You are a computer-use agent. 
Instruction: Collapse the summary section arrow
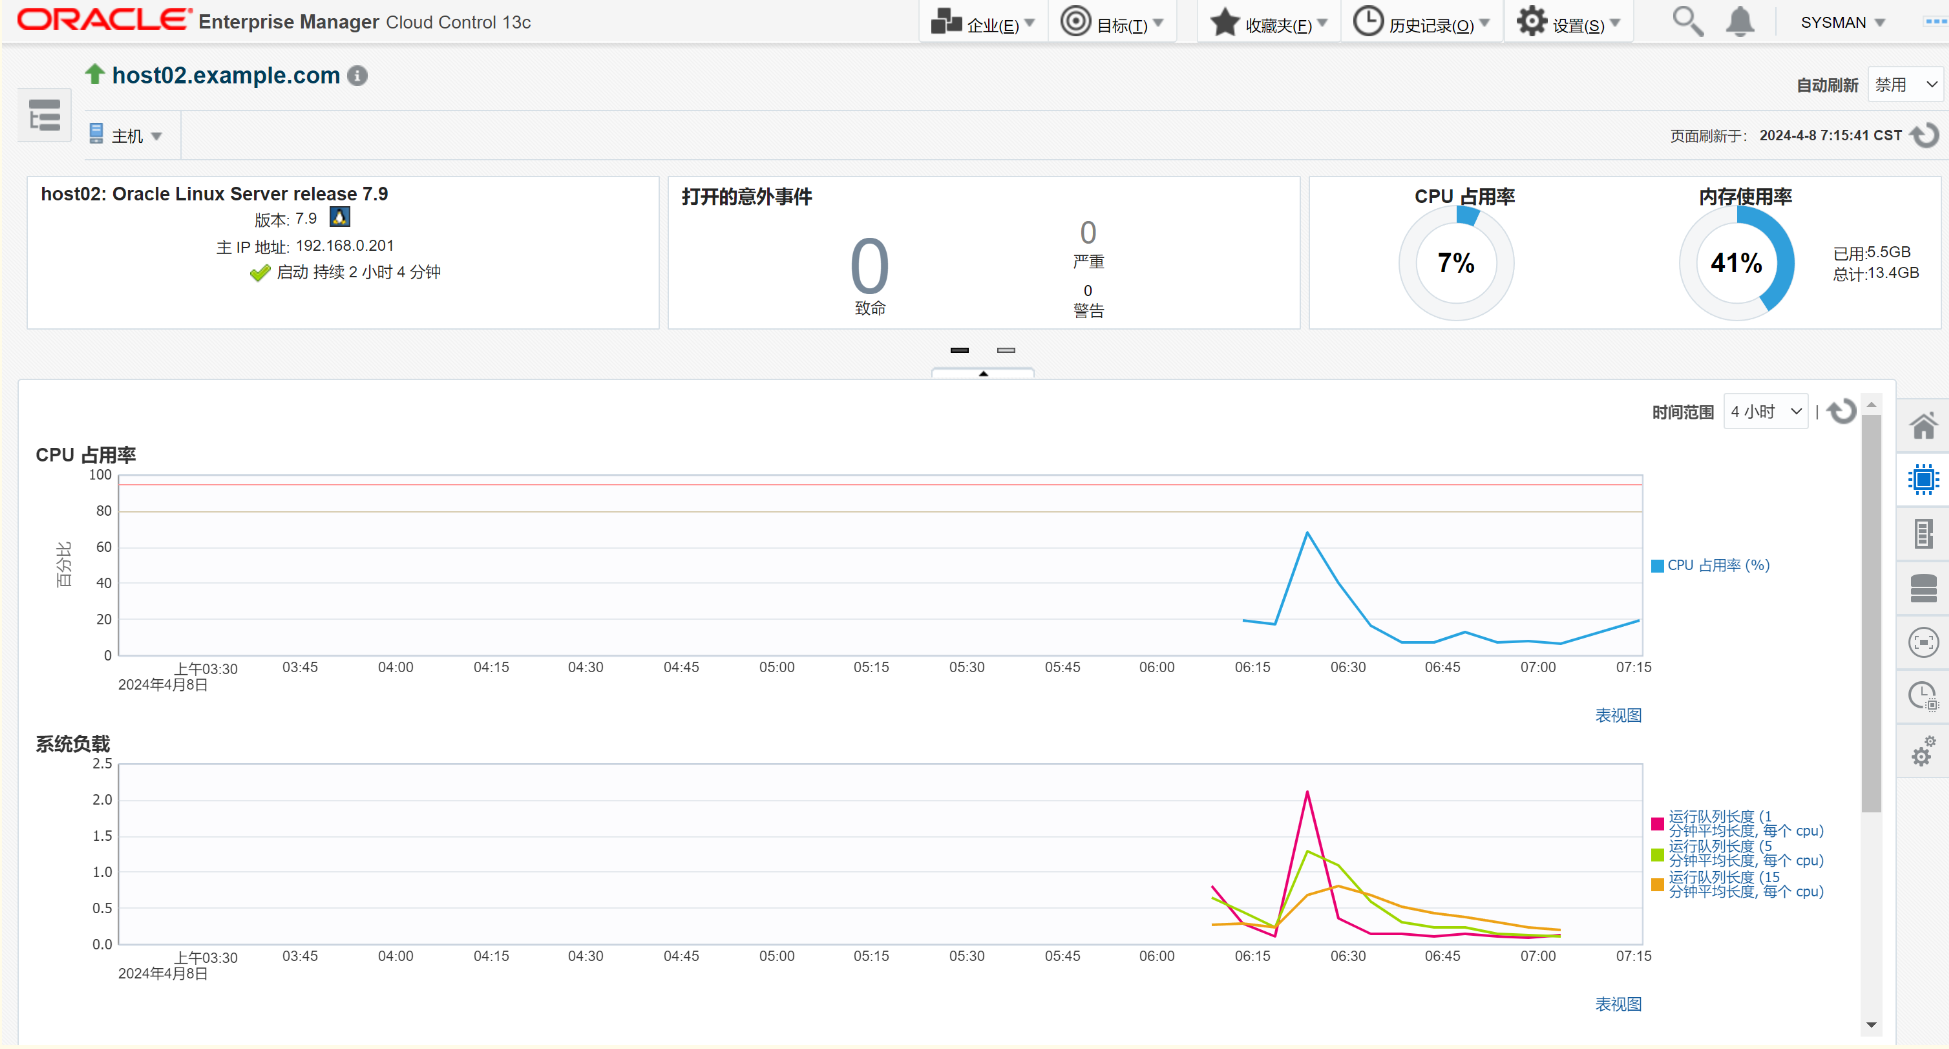pyautogui.click(x=983, y=373)
